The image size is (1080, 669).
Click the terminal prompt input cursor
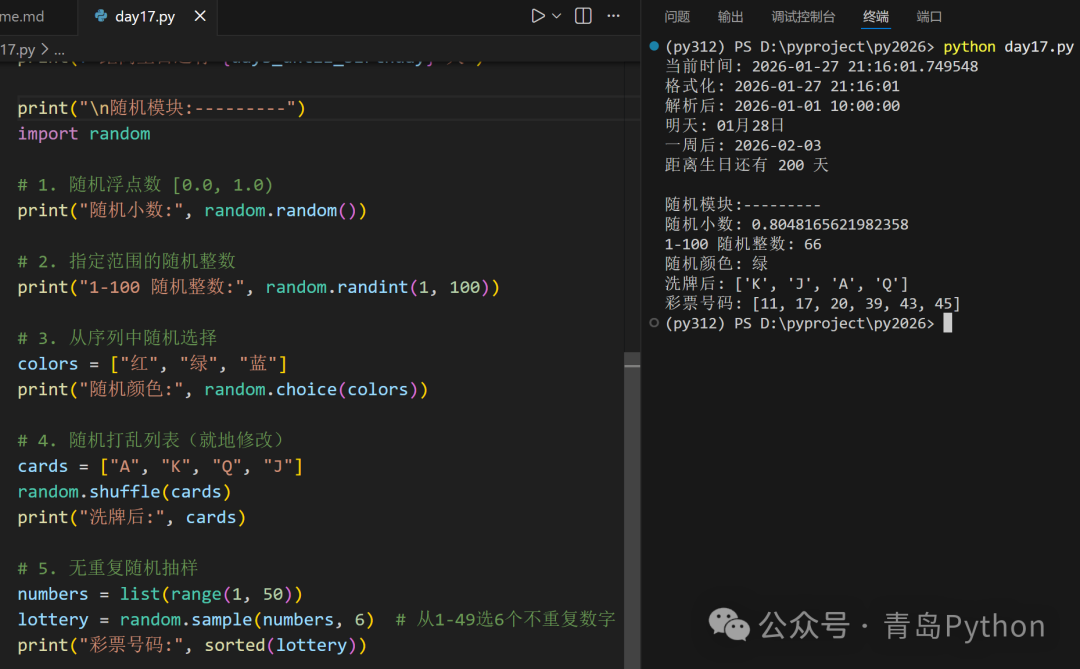[948, 322]
